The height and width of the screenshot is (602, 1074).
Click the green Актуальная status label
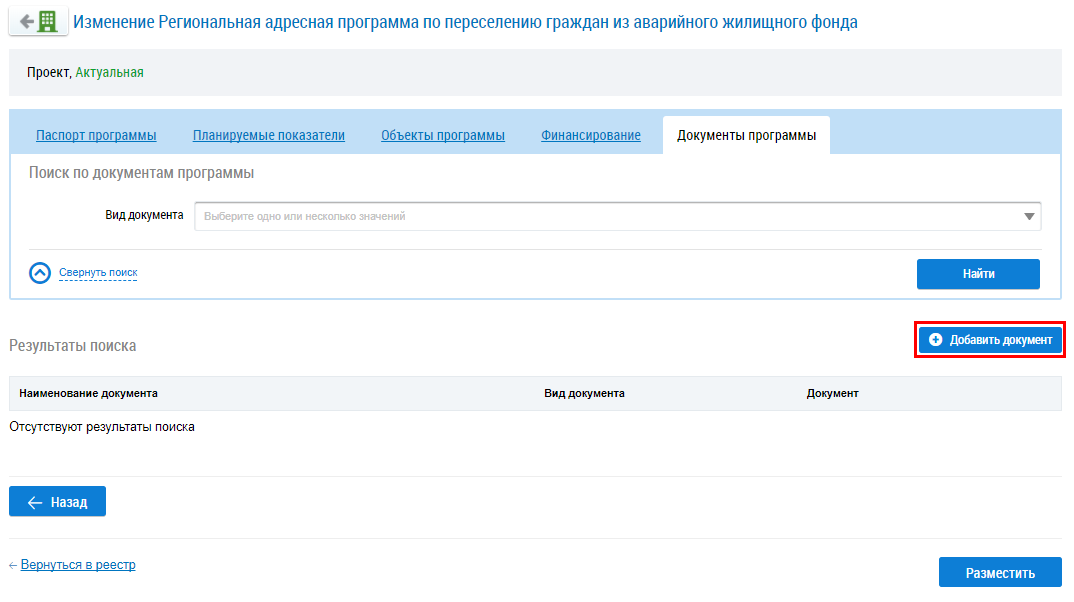click(x=109, y=72)
